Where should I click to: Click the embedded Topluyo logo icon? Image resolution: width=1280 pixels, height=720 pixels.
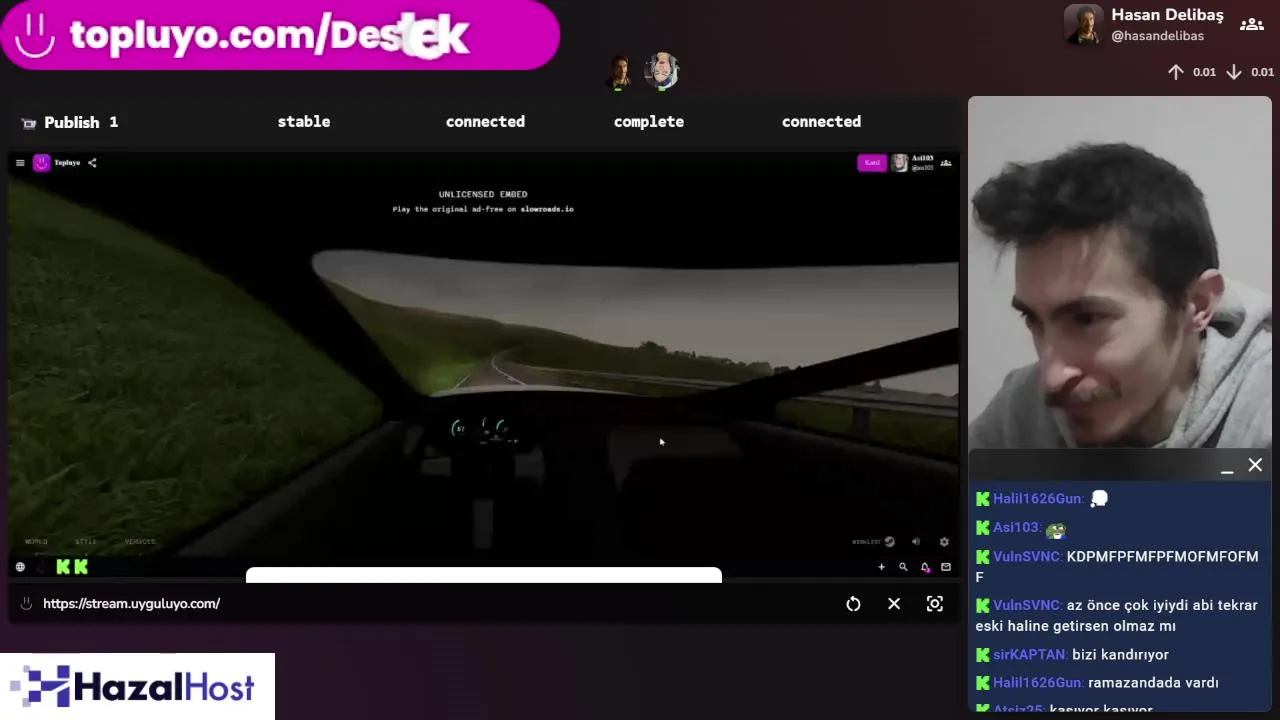coord(41,162)
